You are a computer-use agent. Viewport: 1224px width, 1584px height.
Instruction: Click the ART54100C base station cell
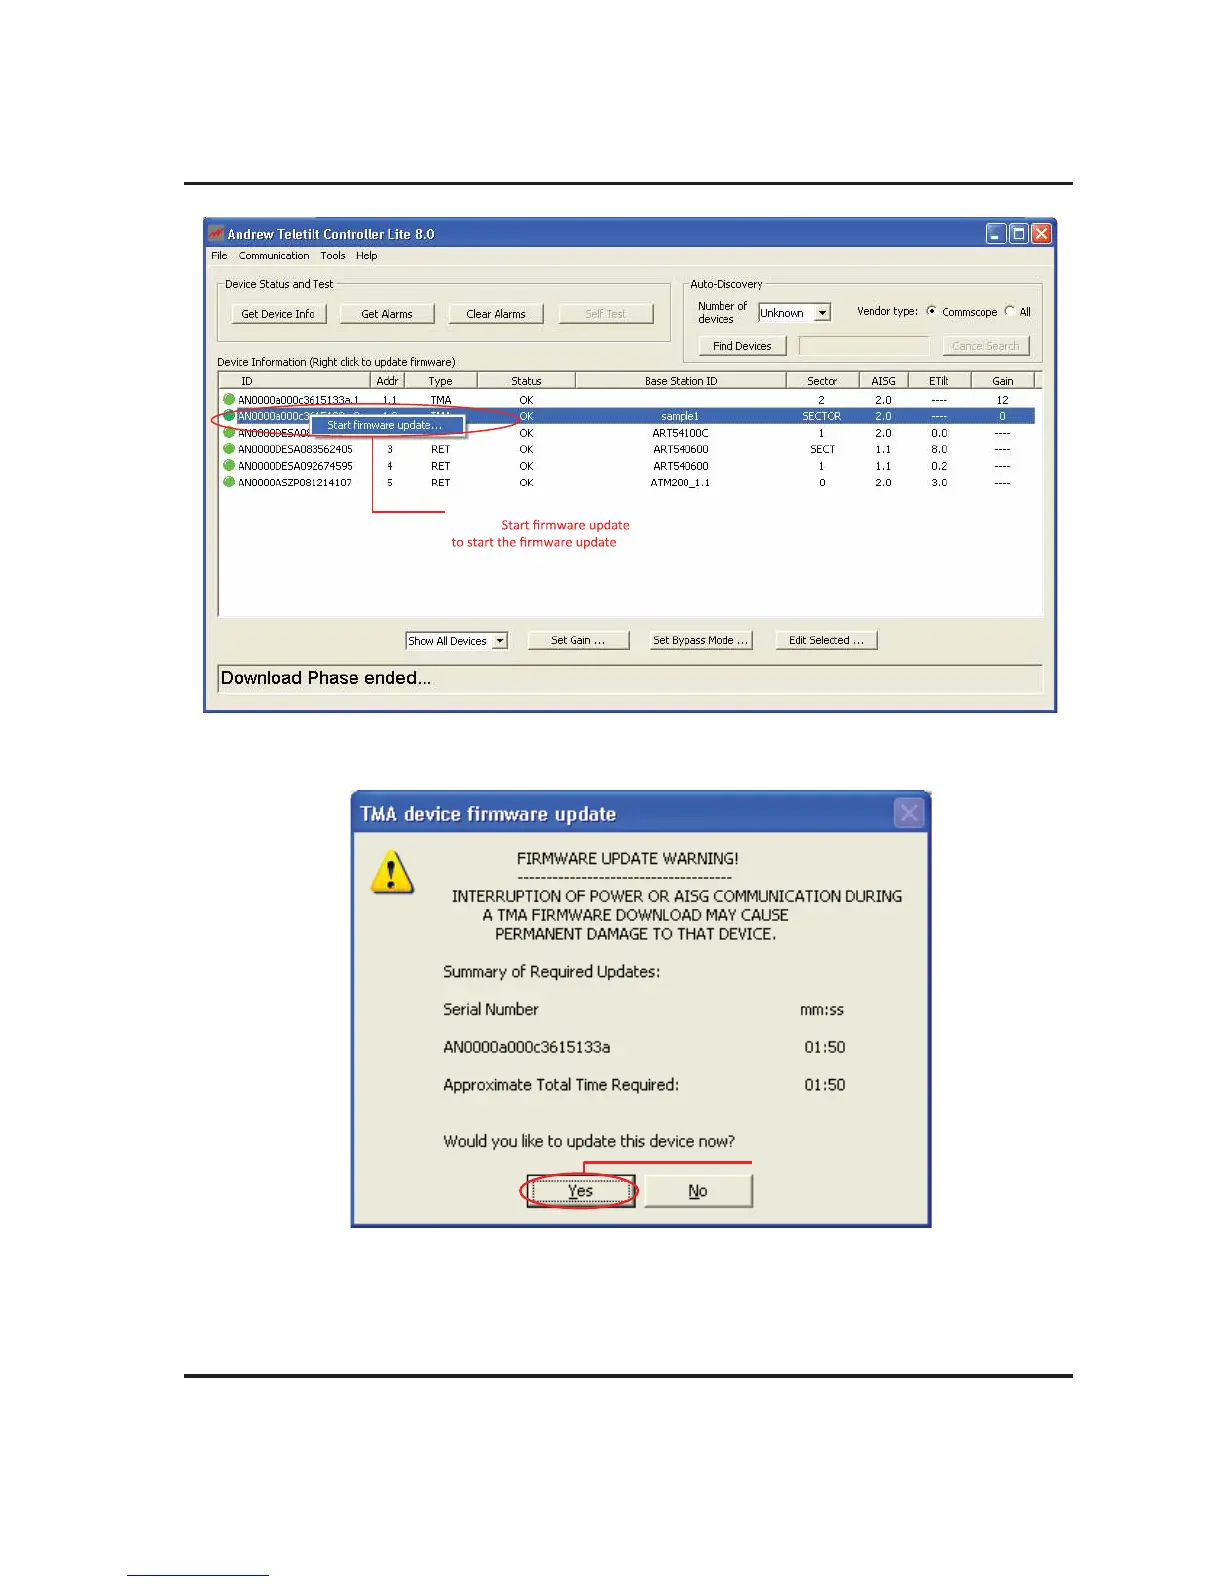[x=680, y=433]
